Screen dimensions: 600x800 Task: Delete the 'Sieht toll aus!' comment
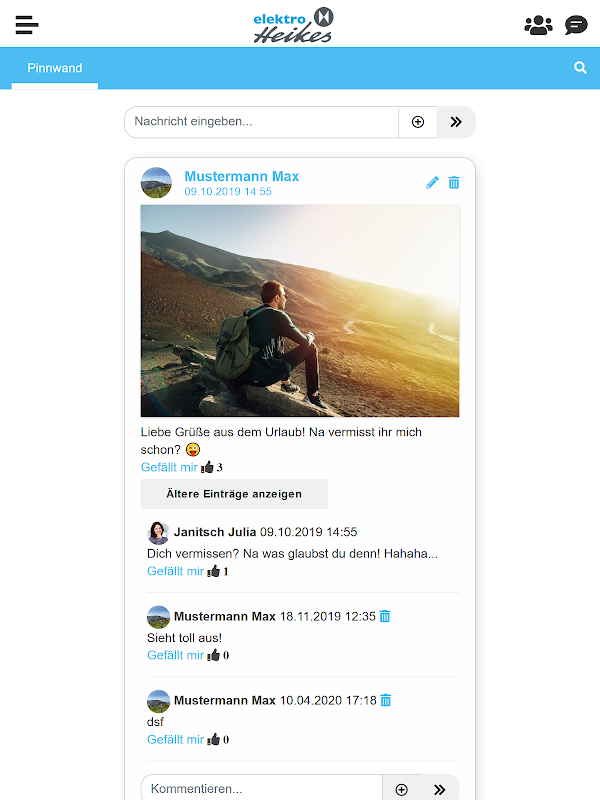pos(385,616)
